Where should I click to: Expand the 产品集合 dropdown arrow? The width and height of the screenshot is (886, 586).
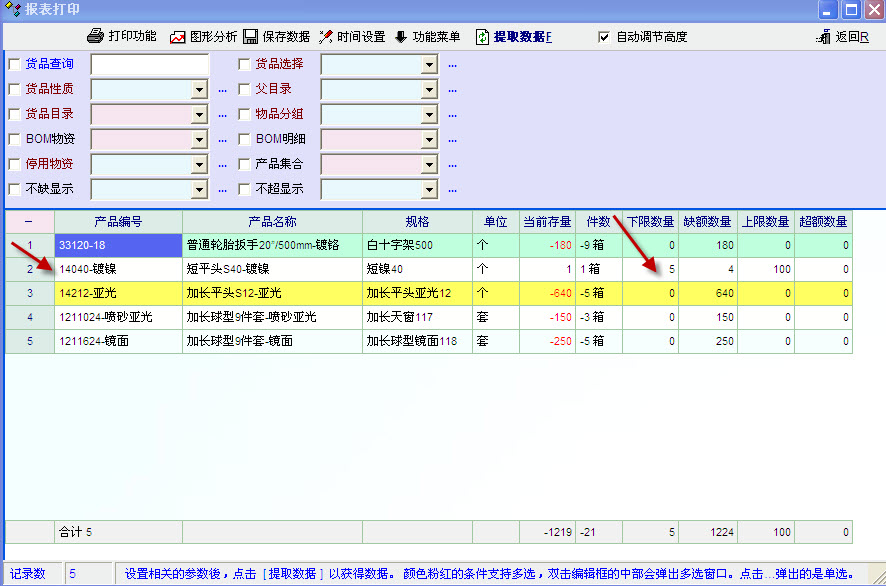tap(429, 164)
